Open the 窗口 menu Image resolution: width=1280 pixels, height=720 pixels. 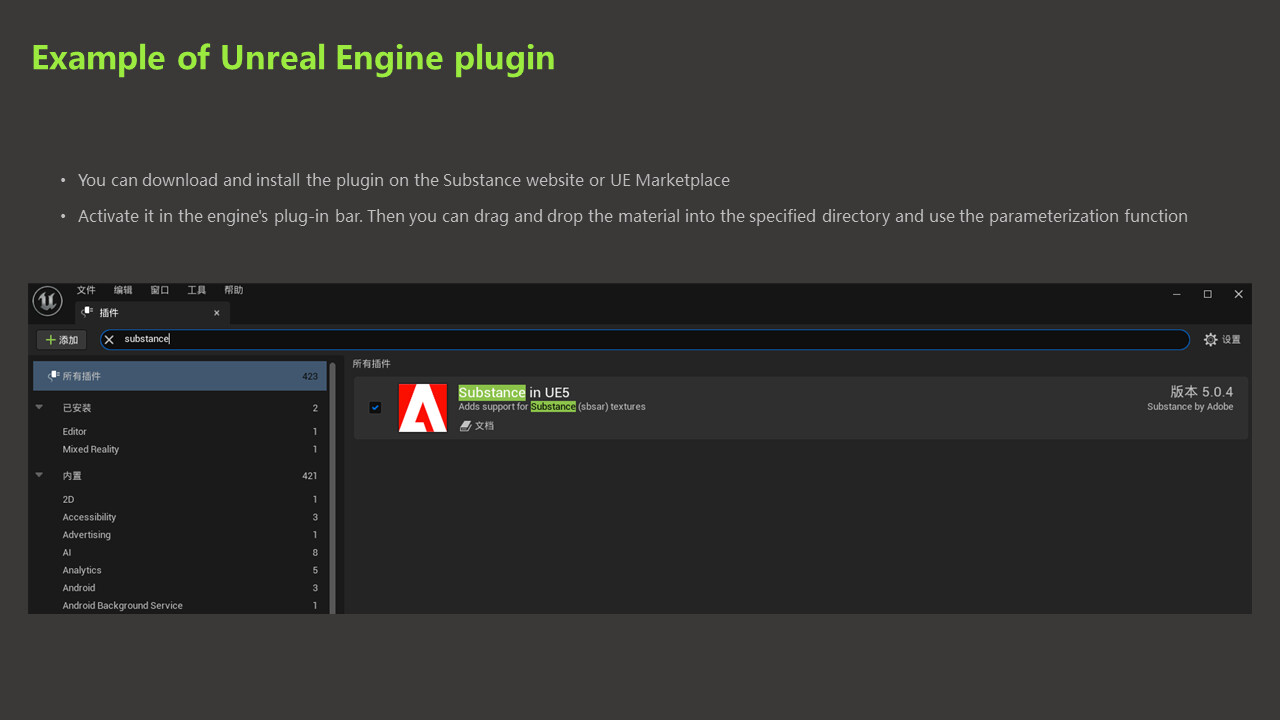coord(160,290)
